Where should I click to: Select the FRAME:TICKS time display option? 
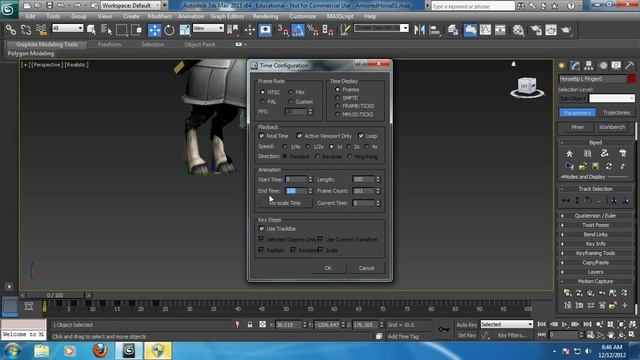[x=337, y=106]
